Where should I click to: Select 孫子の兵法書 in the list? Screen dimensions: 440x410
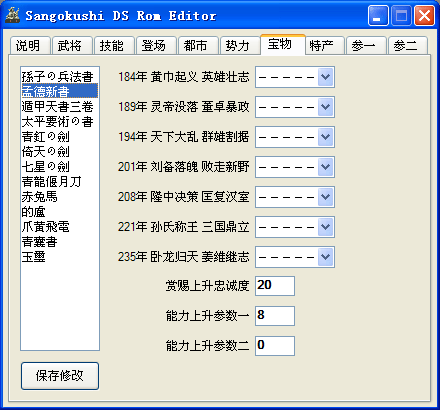(60, 76)
